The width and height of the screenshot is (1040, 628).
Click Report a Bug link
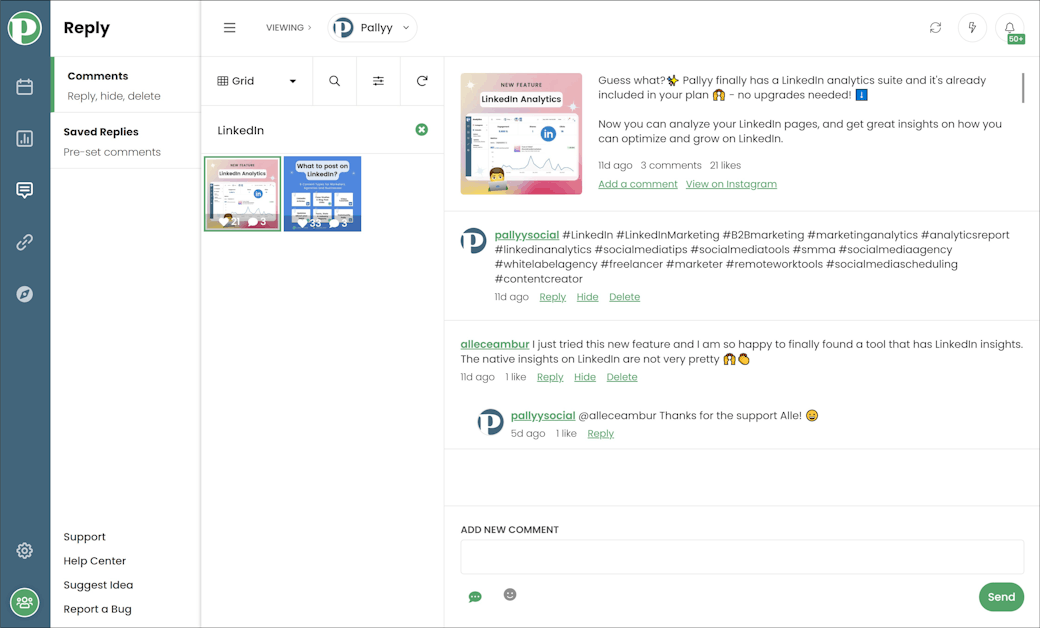click(x=98, y=609)
